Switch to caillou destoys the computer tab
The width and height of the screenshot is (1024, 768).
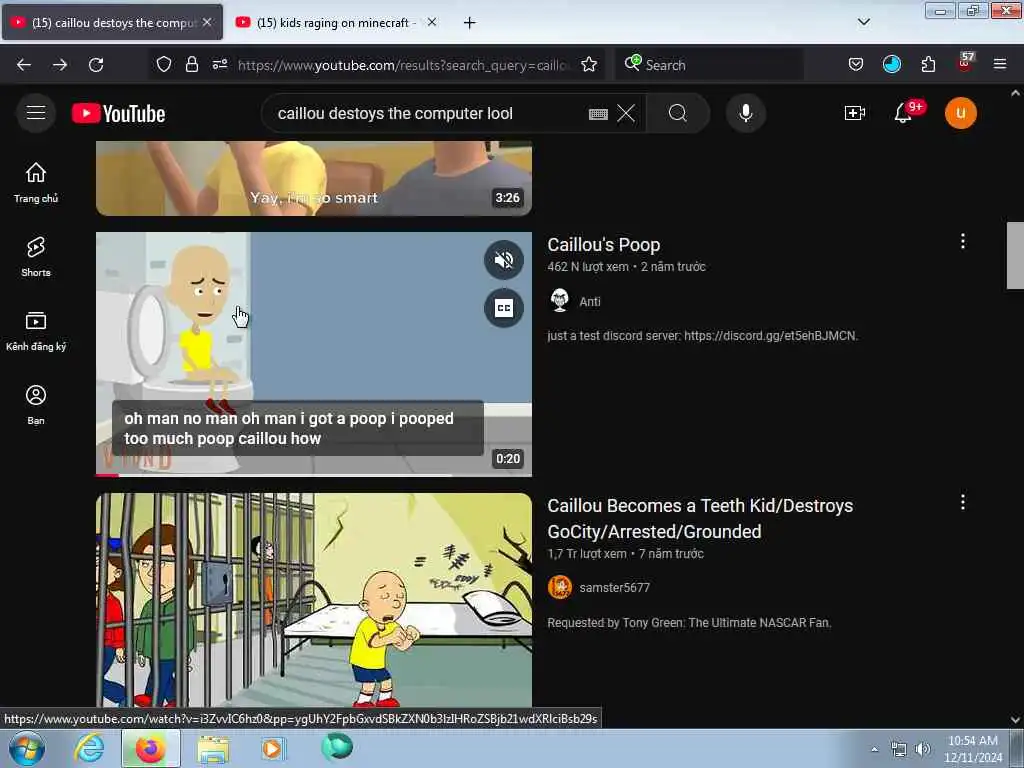coord(113,22)
